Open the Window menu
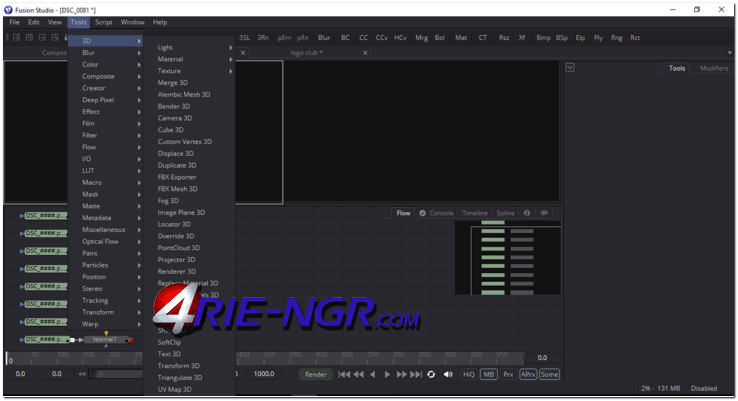This screenshot has width=738, height=401. pos(132,22)
